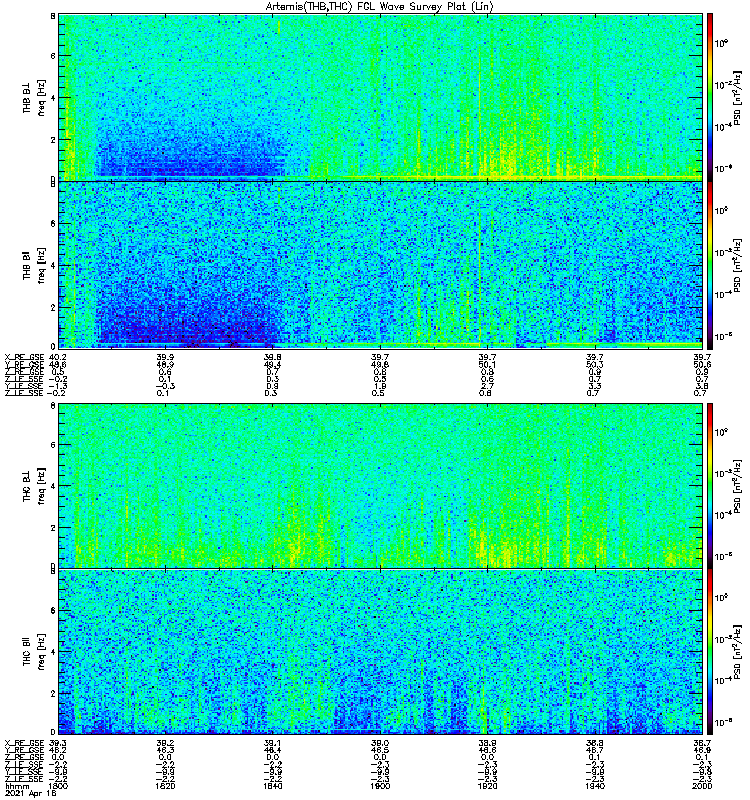Click the PSD [nT²/Hz] label beside THB B⊥ color bar
Image resolution: width=750 pixels, height=800 pixels.
738,98
